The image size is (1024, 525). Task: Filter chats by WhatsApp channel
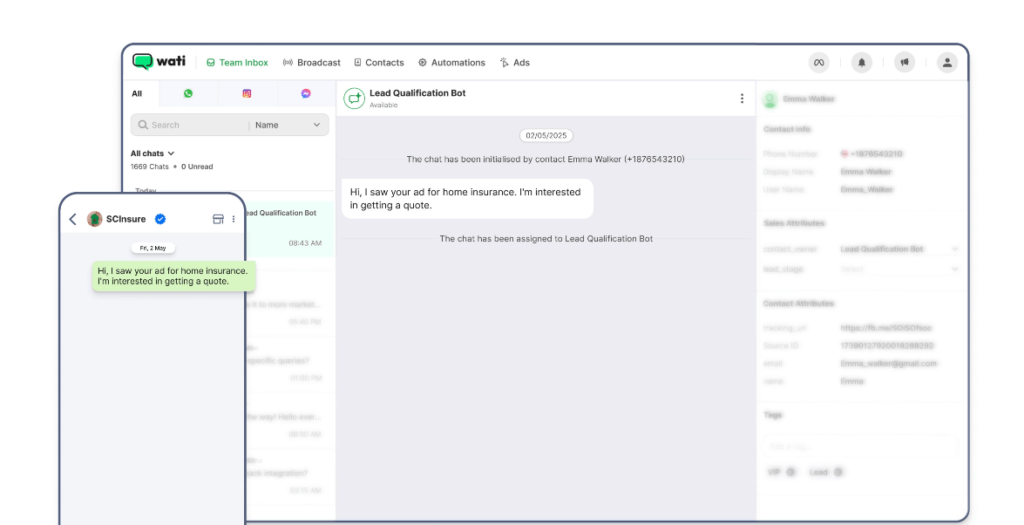pyautogui.click(x=188, y=94)
